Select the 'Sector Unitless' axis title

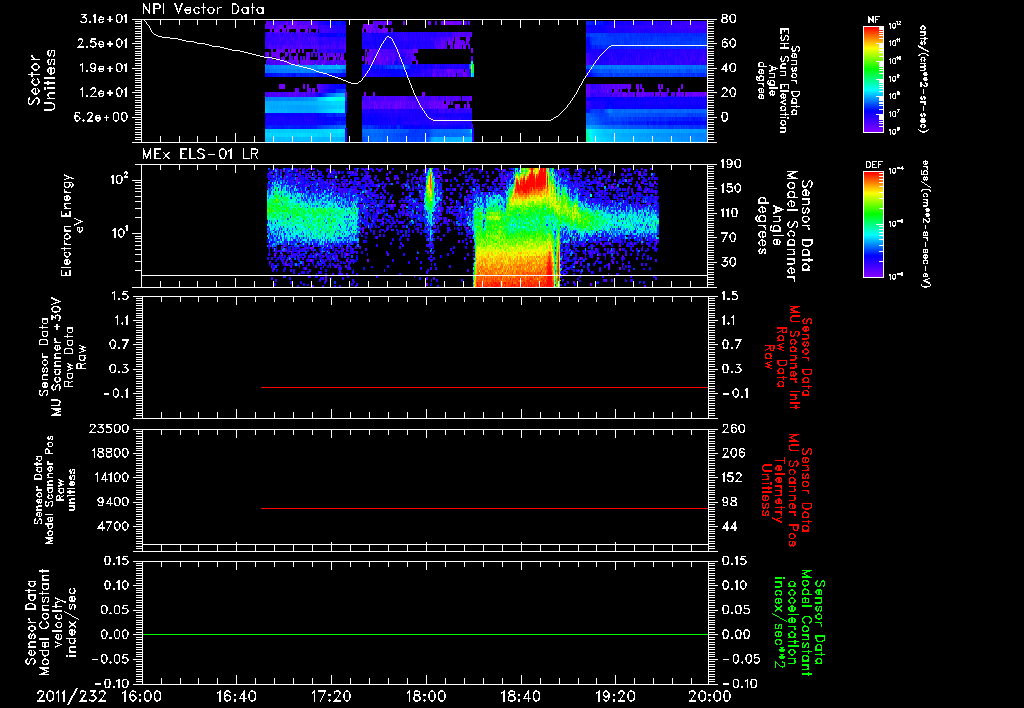point(42,80)
